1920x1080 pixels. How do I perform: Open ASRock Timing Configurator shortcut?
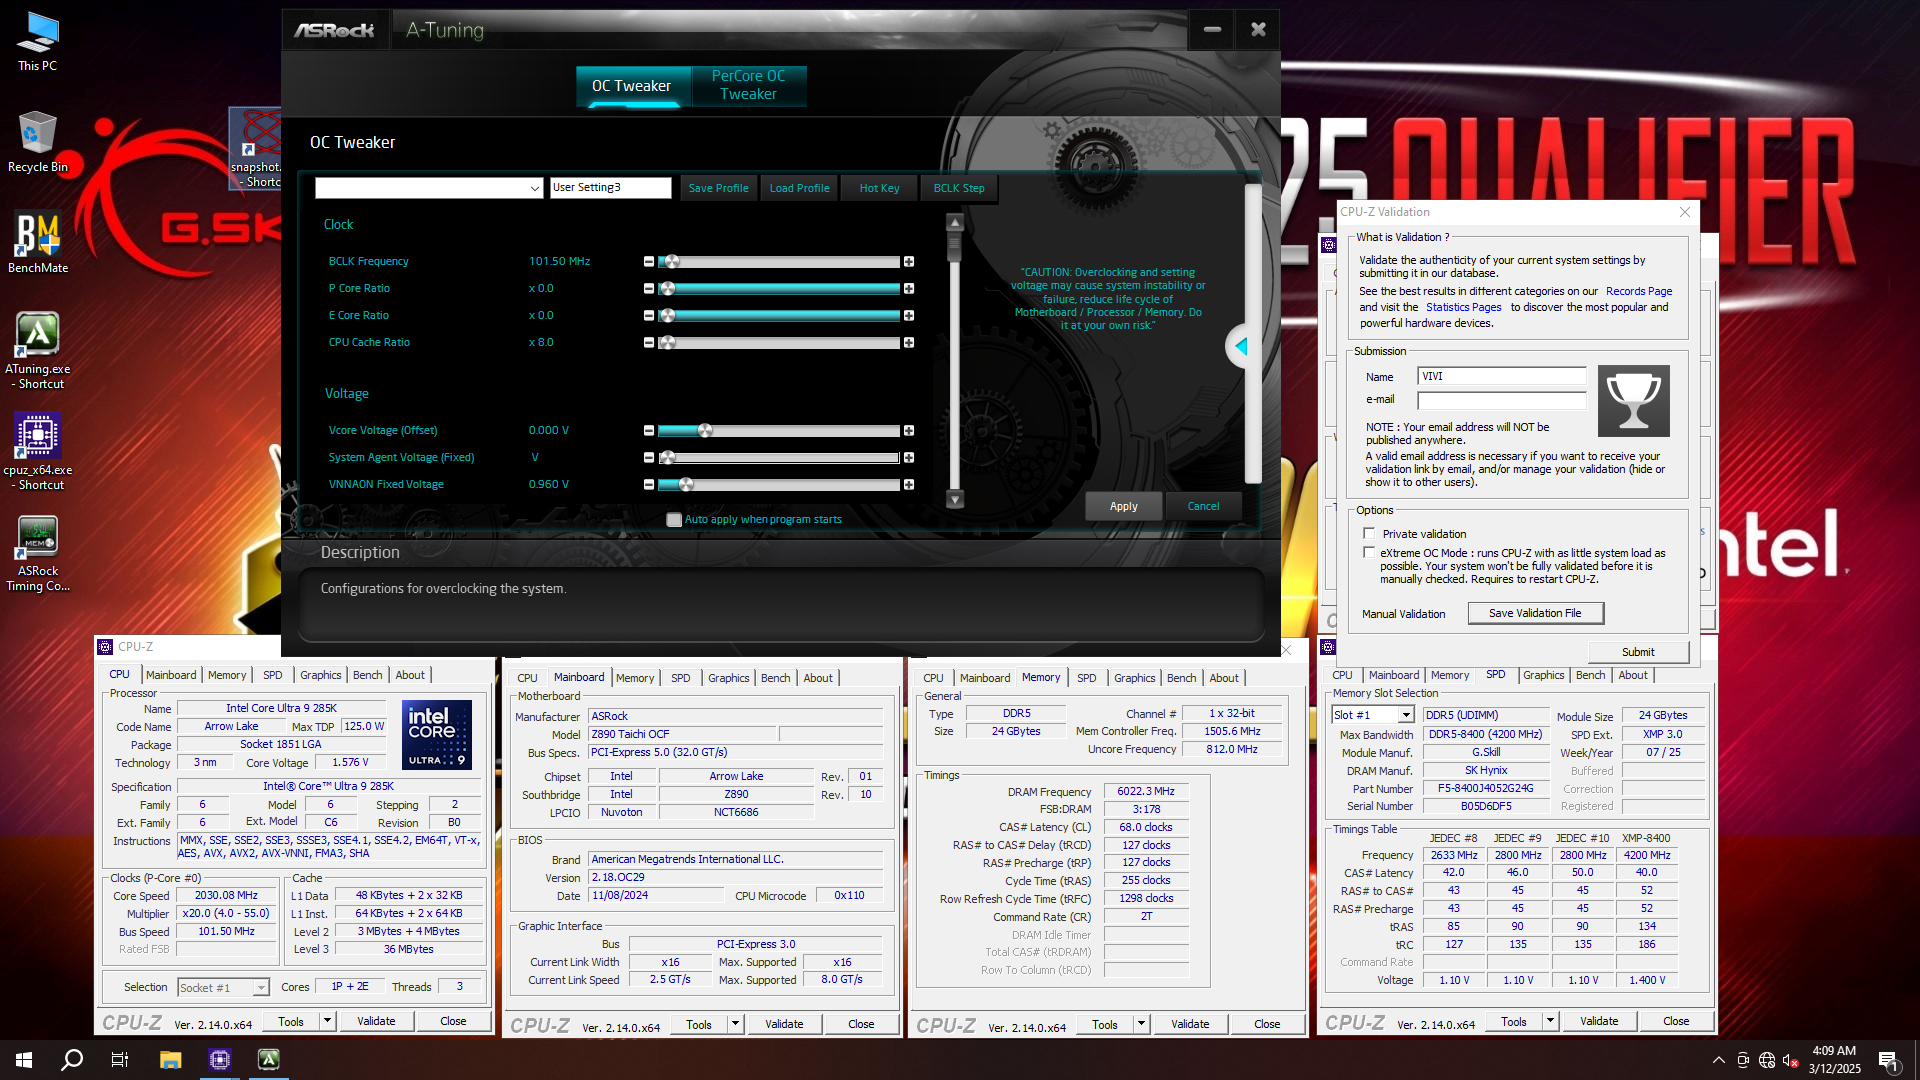37,554
